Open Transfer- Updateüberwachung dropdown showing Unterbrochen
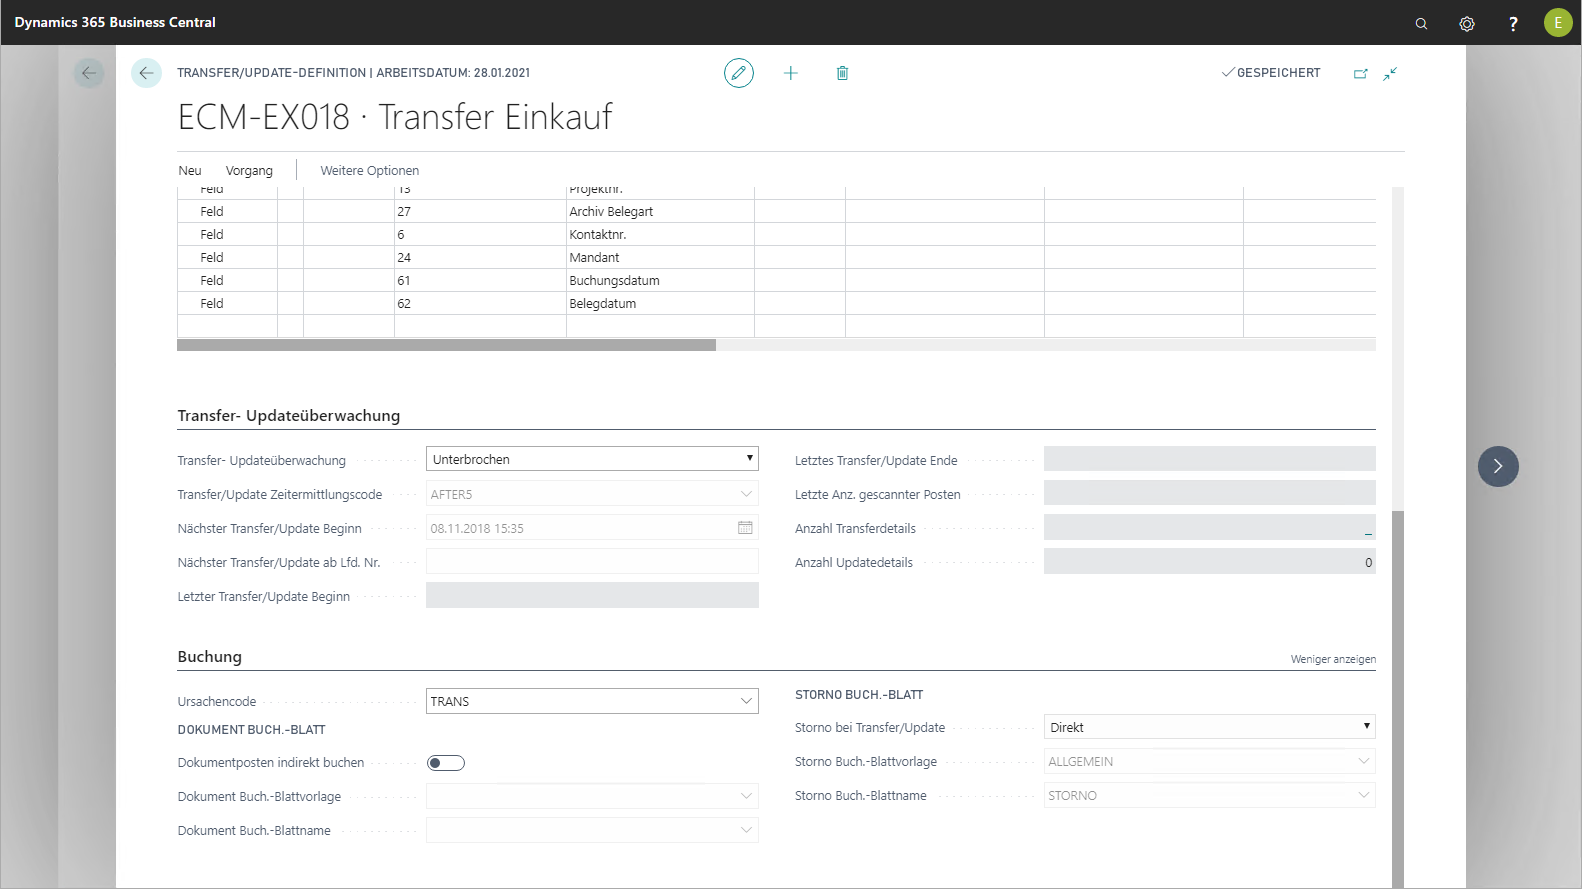 tap(592, 459)
